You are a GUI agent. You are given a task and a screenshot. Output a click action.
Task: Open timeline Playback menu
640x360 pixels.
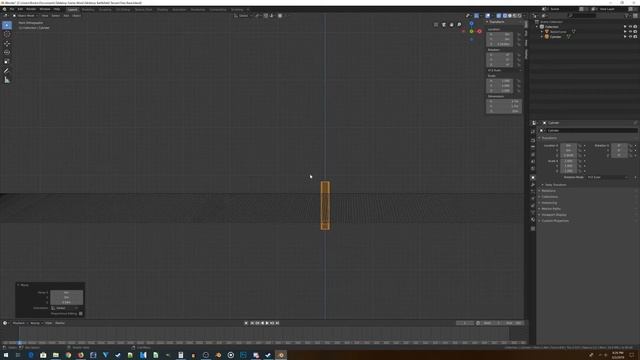coord(19,323)
